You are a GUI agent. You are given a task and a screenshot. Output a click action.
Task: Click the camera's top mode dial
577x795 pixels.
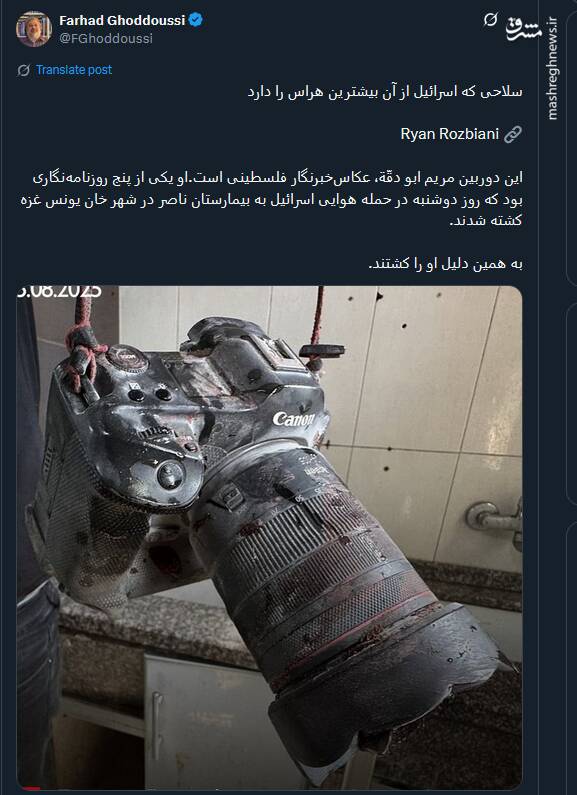point(127,358)
